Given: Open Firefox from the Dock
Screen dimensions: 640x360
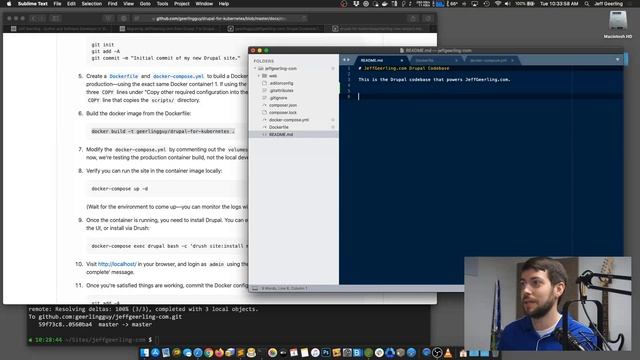Looking at the screenshot, I should click(x=219, y=353).
